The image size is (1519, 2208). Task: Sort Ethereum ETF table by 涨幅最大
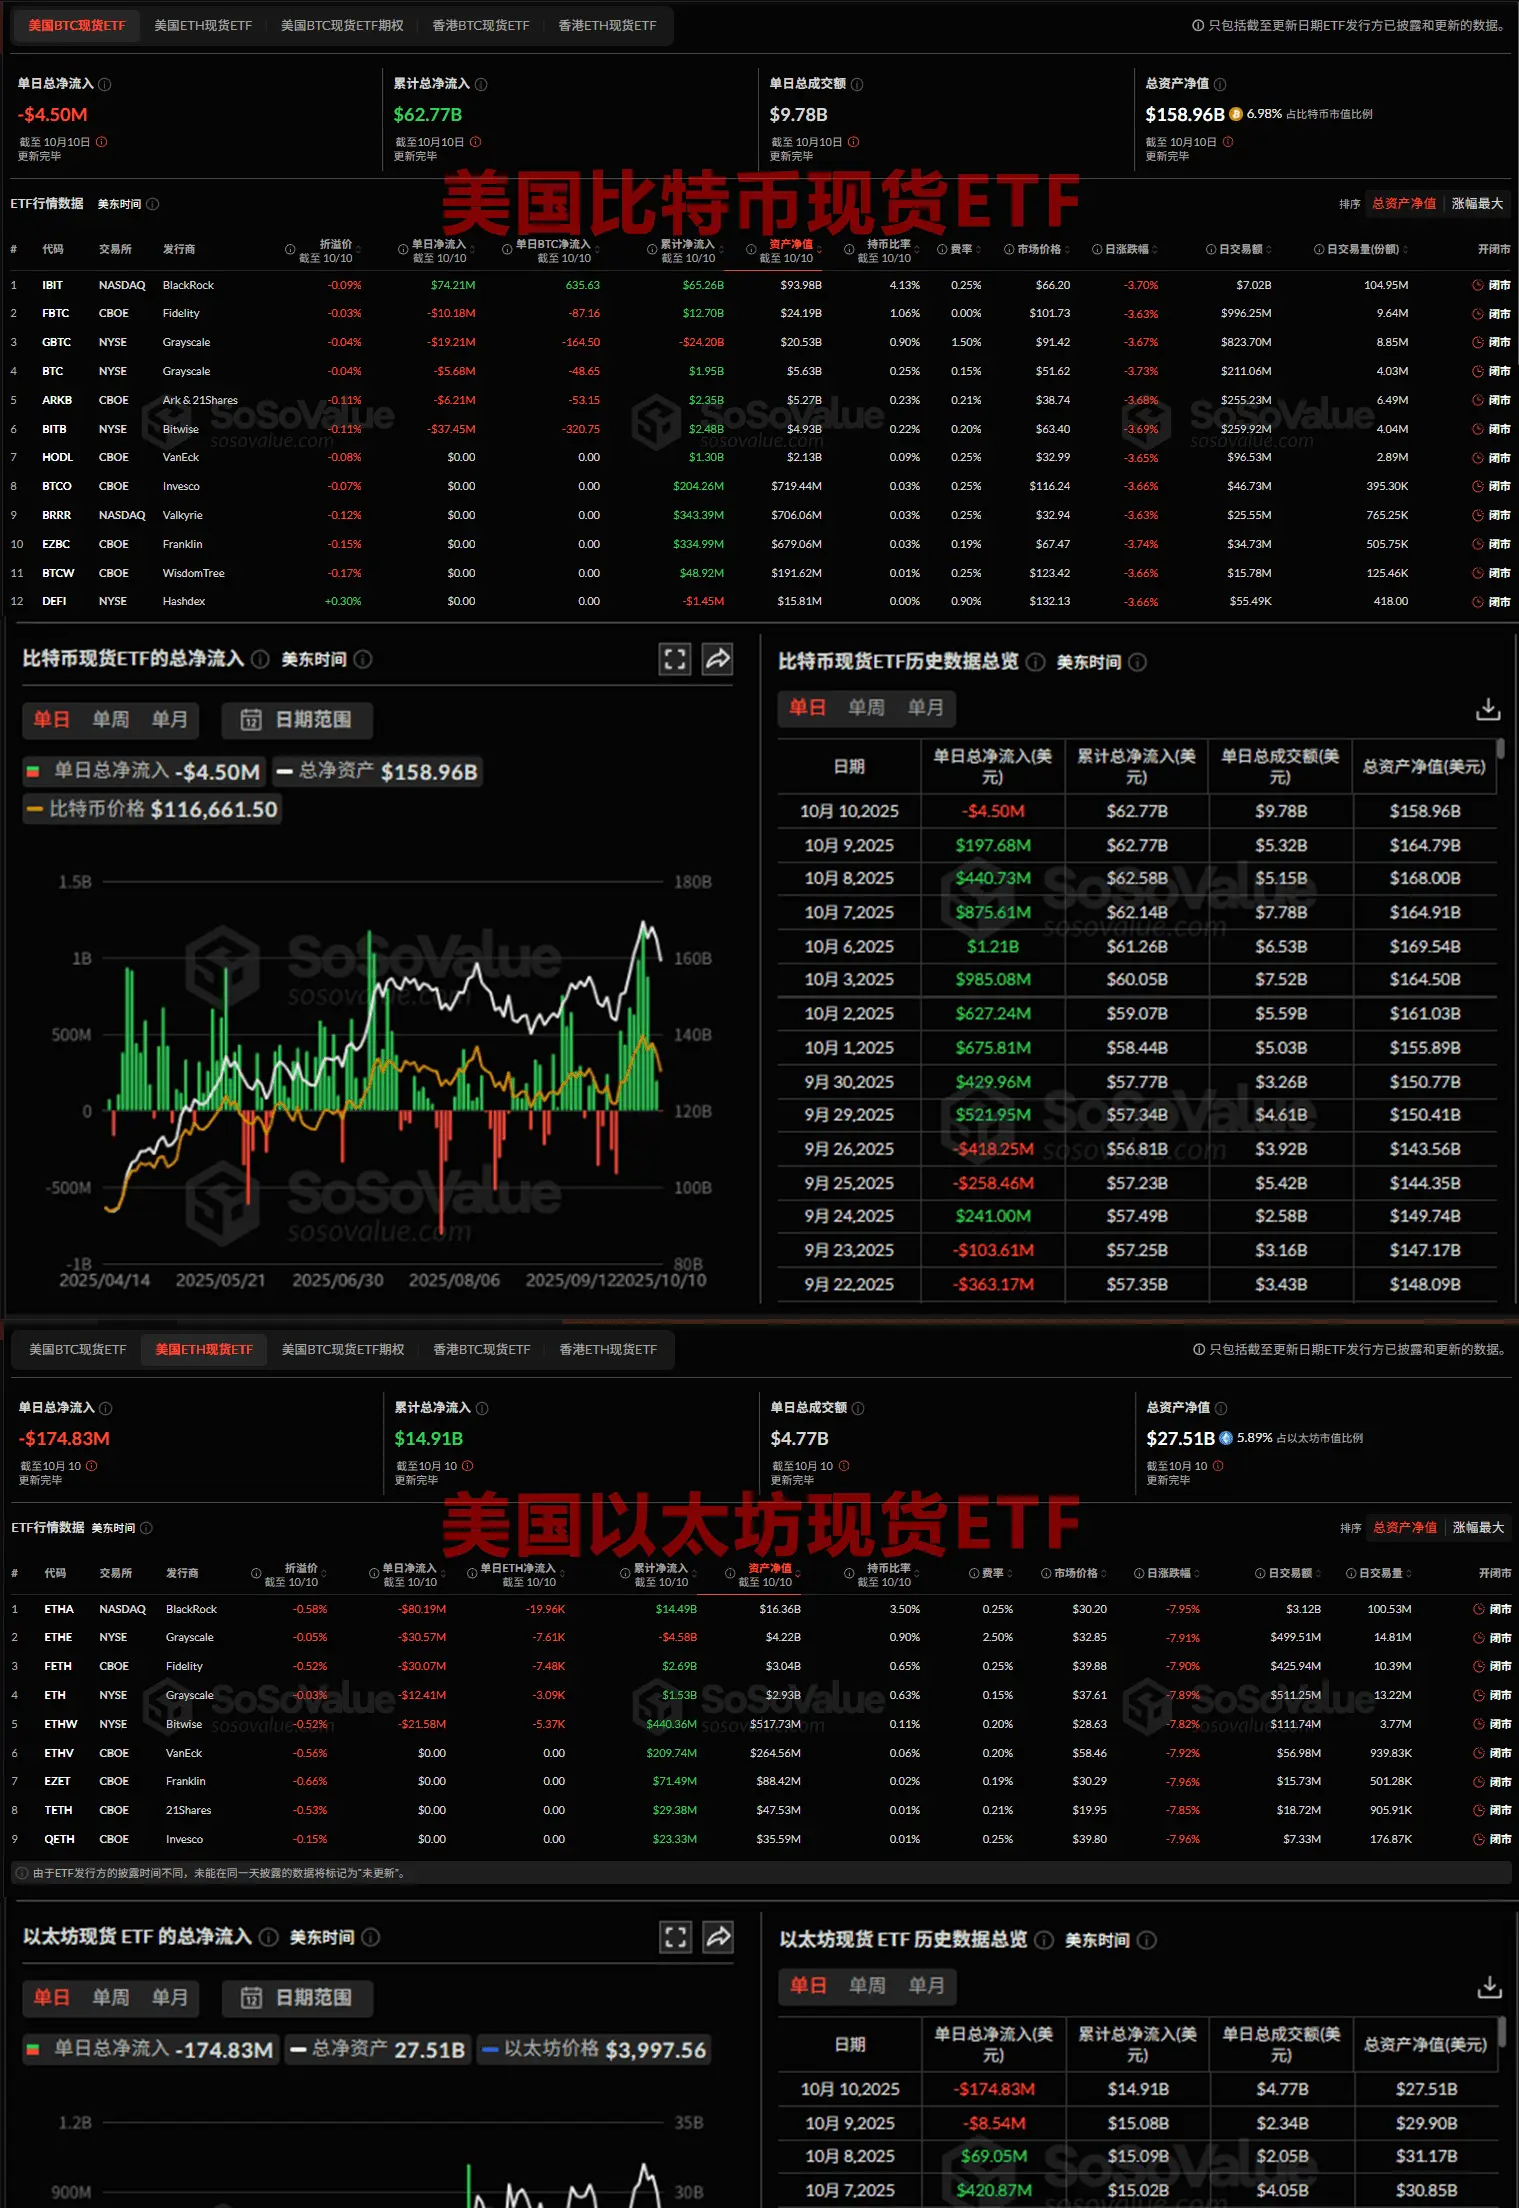[1478, 1528]
